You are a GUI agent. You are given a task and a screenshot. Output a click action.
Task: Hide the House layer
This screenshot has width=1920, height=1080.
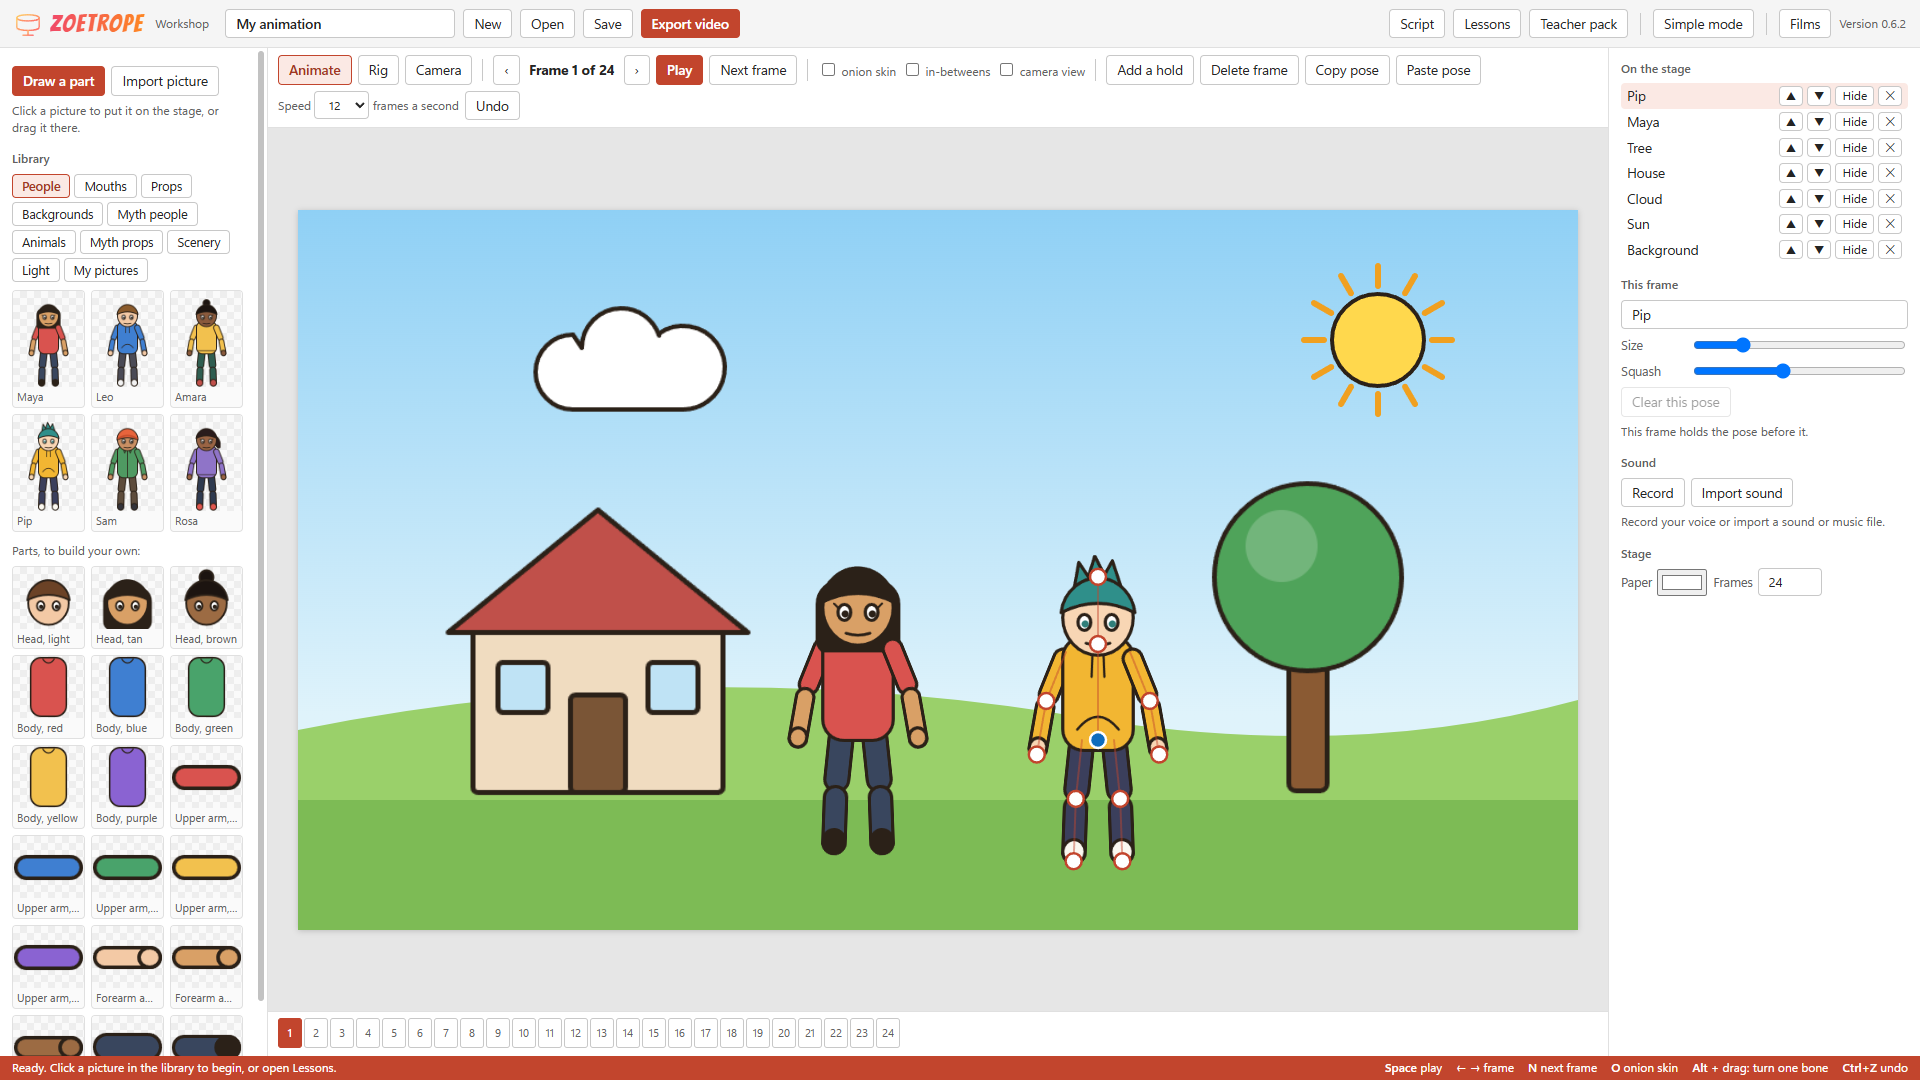(1855, 173)
